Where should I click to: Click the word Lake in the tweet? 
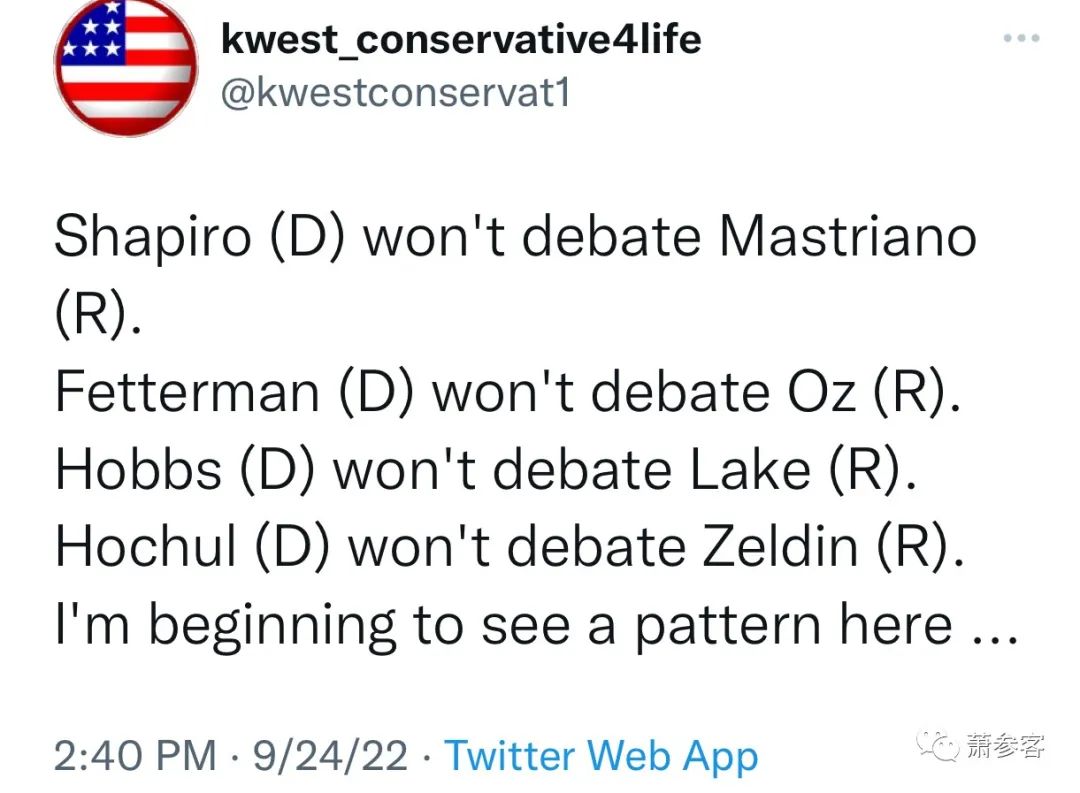coord(750,469)
